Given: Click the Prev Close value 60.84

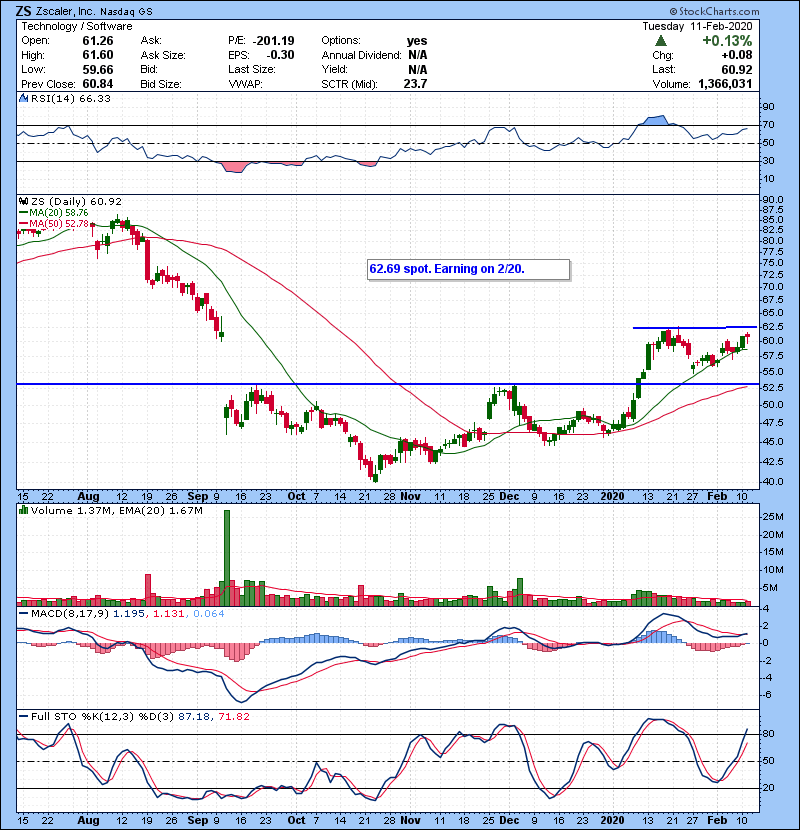Looking at the screenshot, I should 98,84.
